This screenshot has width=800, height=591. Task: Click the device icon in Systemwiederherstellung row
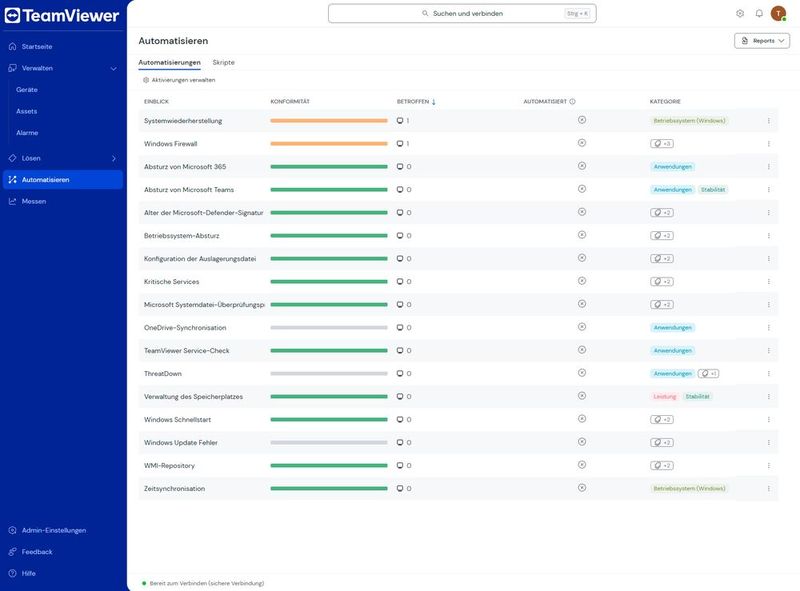[400, 121]
